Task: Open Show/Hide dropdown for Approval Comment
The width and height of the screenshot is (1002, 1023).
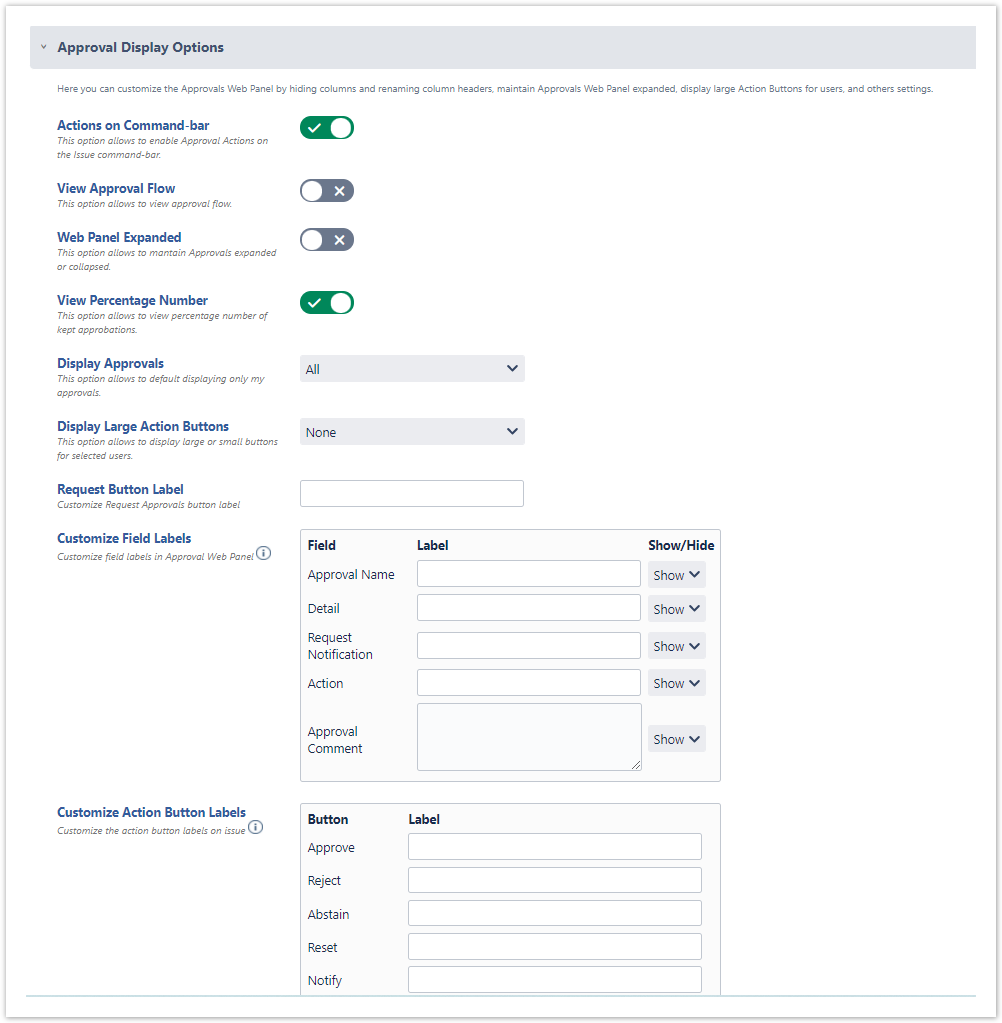Action: coord(677,739)
